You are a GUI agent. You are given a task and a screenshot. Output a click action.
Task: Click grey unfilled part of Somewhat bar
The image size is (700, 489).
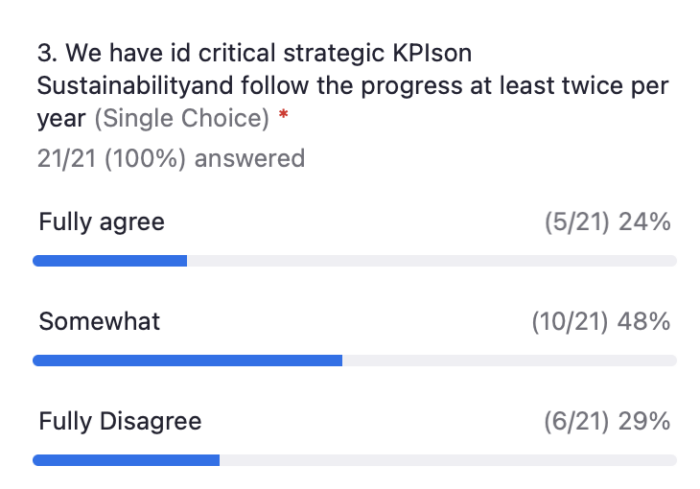[509, 360]
